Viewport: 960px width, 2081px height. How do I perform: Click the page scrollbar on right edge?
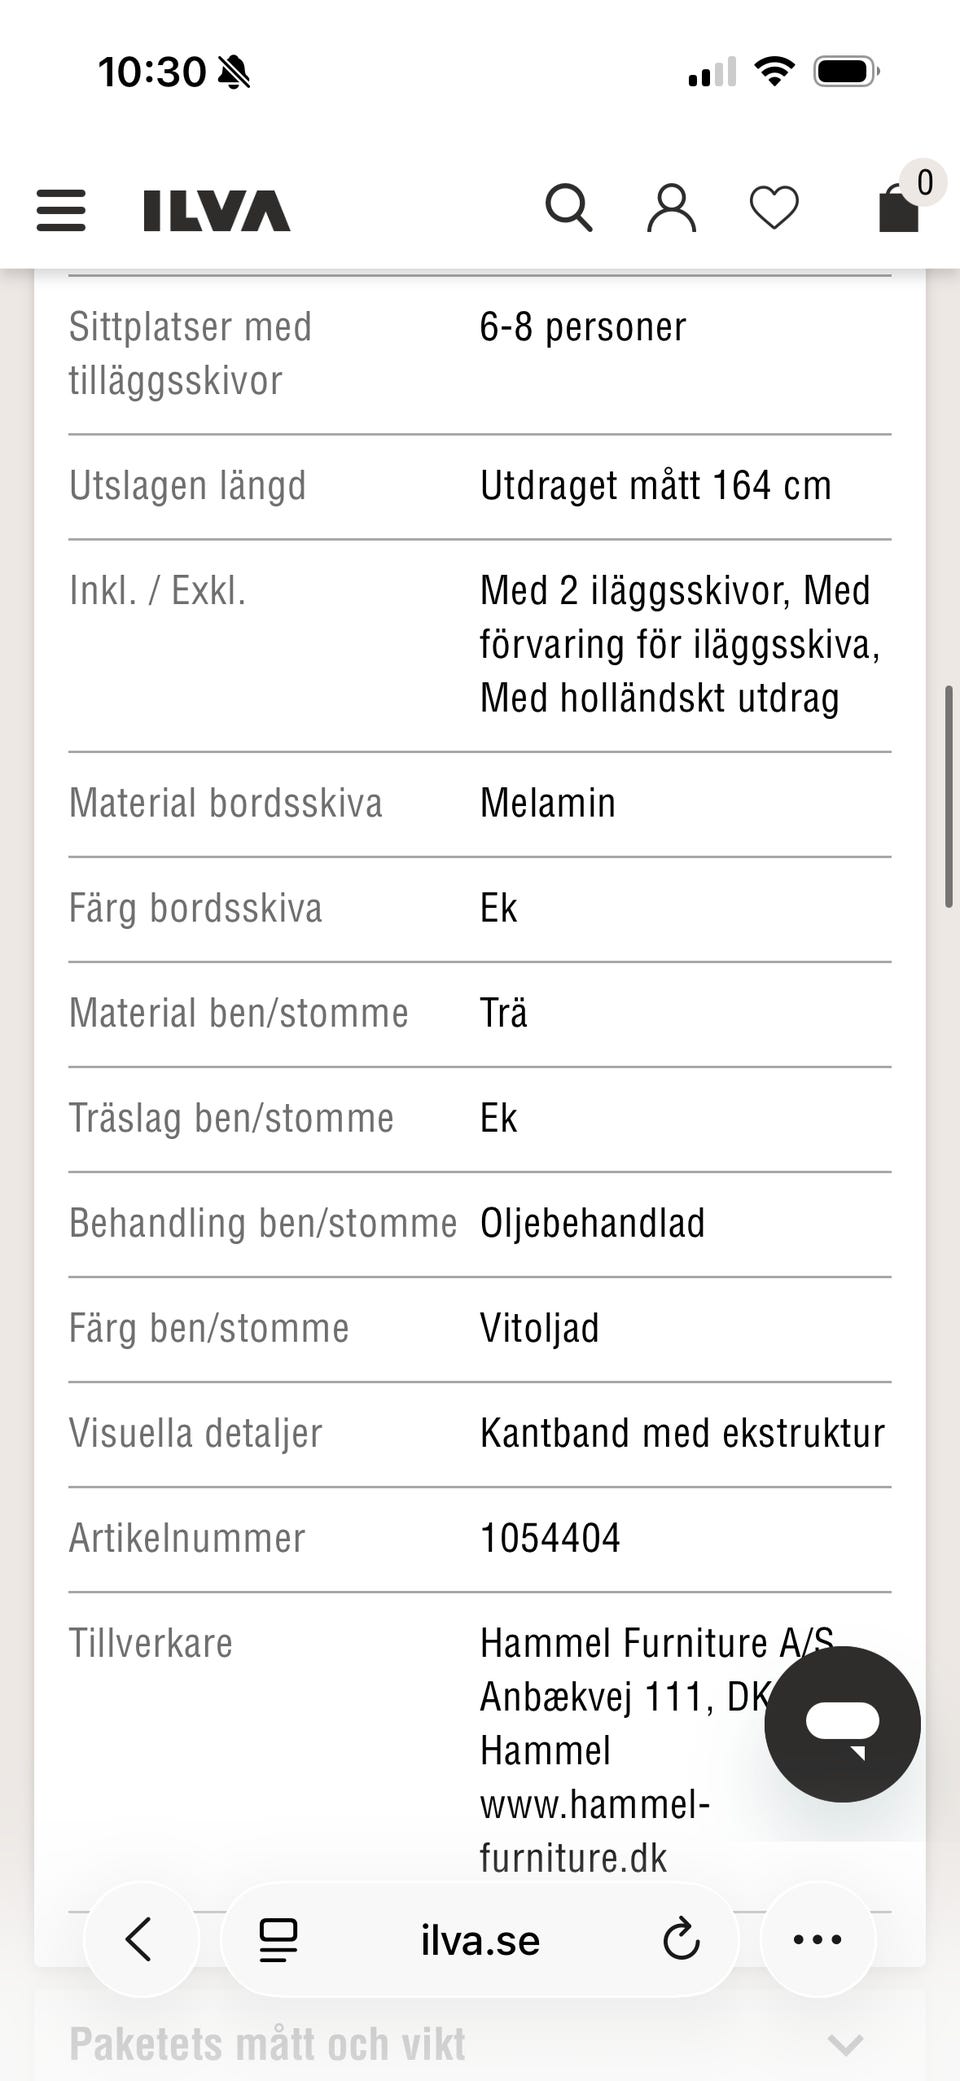[x=948, y=796]
